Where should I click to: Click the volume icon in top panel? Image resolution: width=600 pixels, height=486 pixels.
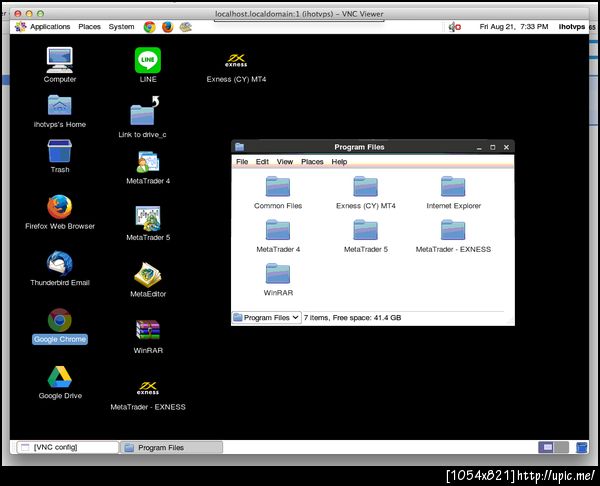pos(454,27)
